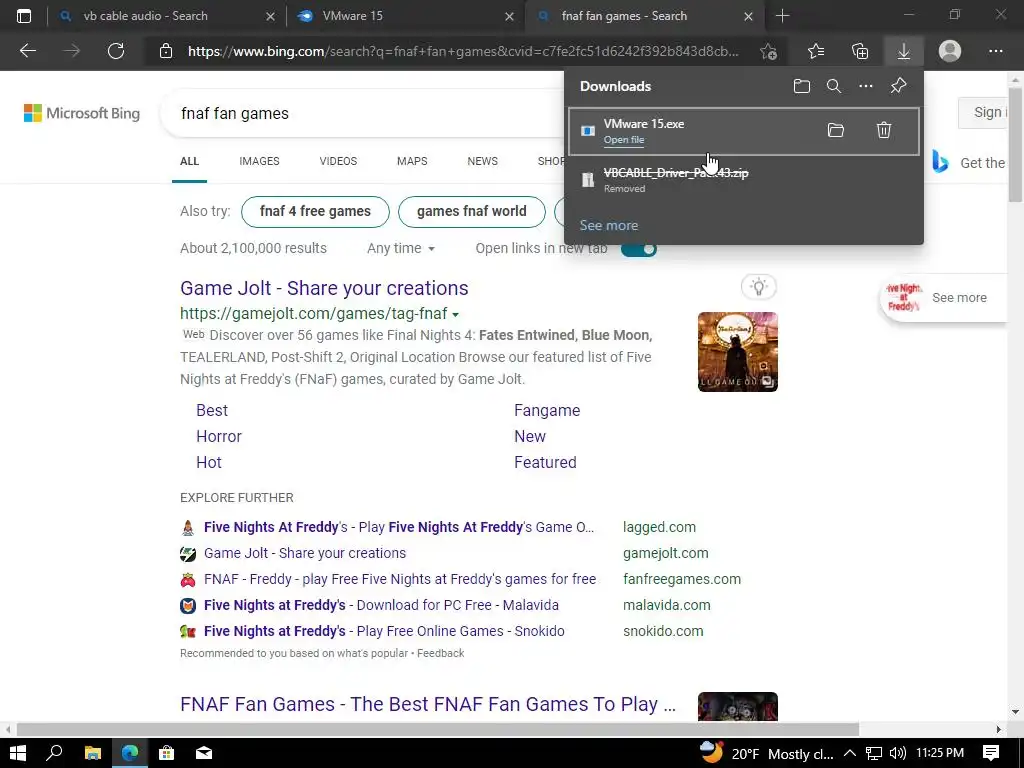
Task: Click the browser address bar URL
Action: pyautogui.click(x=463, y=51)
